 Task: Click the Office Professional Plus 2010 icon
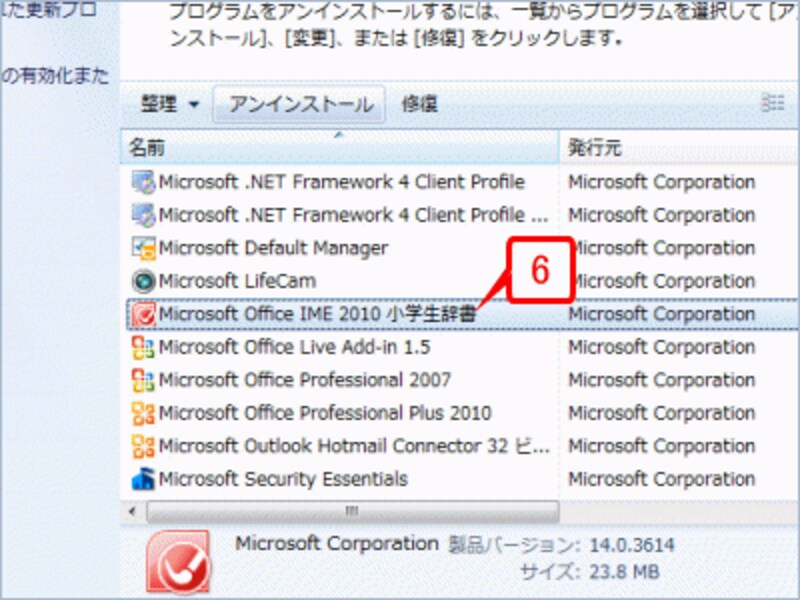pyautogui.click(x=143, y=413)
